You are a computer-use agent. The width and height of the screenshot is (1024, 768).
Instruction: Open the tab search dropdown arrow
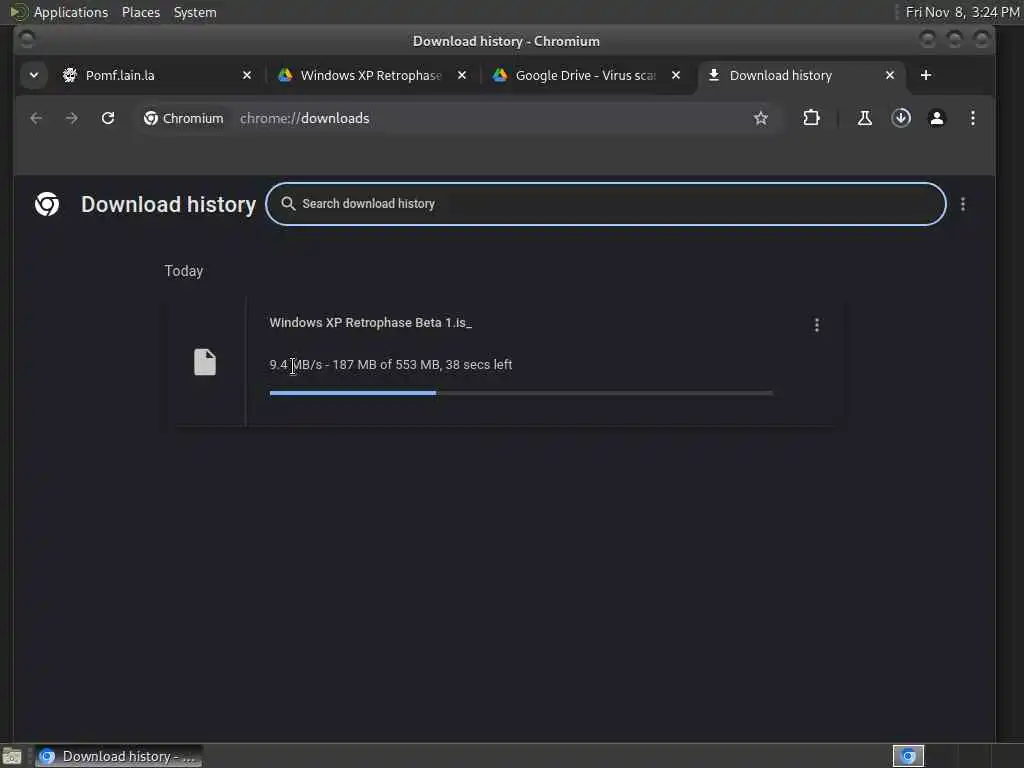pos(34,75)
